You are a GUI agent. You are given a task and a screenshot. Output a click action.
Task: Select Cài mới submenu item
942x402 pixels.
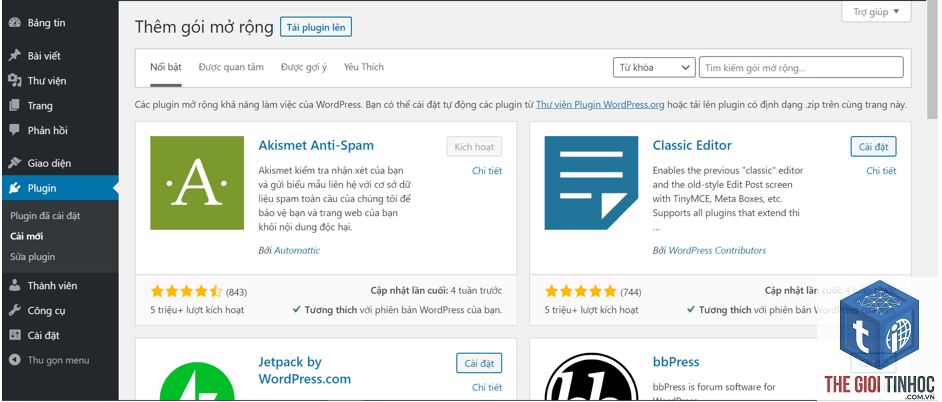click(x=26, y=236)
